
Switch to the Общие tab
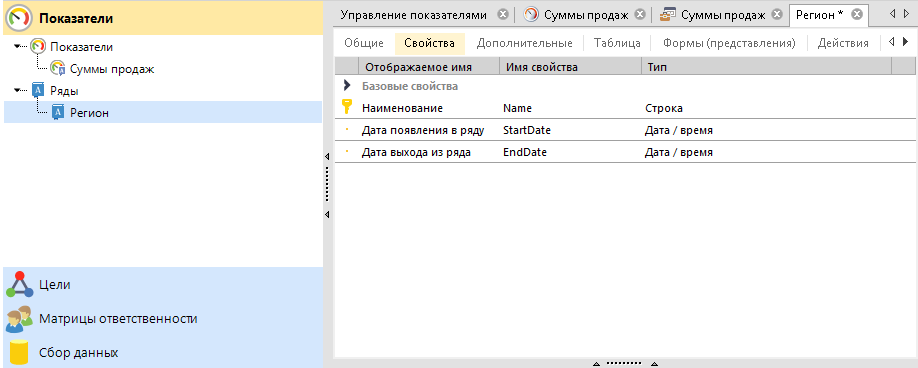(364, 43)
